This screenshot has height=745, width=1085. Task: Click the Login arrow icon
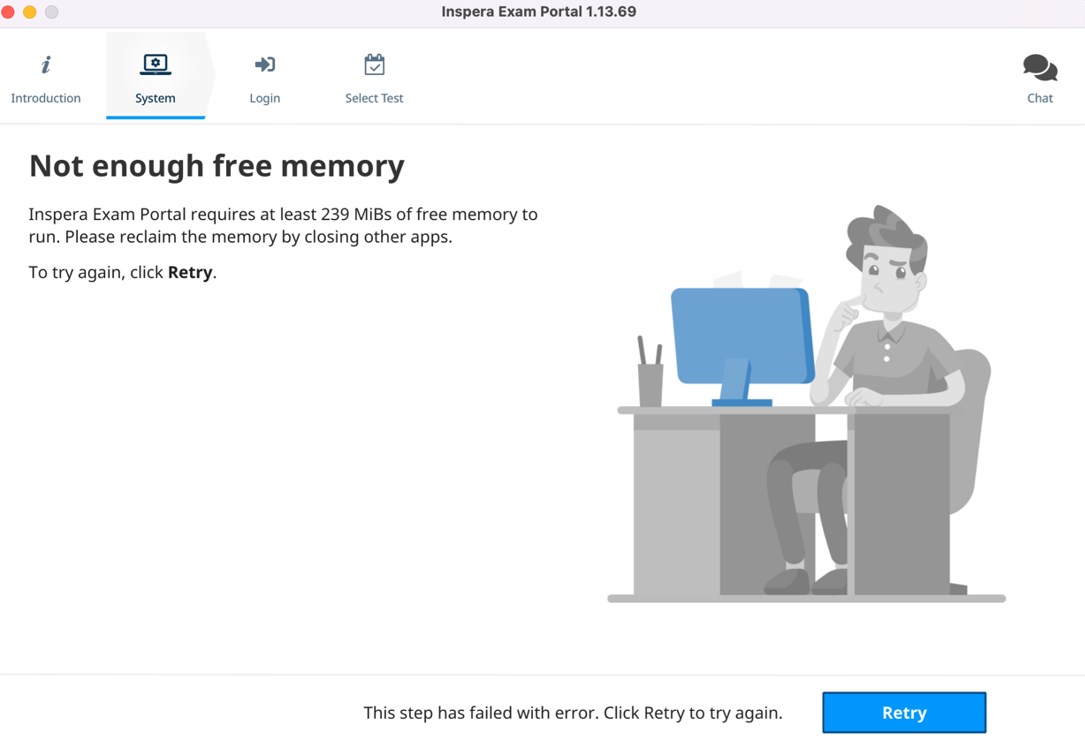tap(264, 64)
